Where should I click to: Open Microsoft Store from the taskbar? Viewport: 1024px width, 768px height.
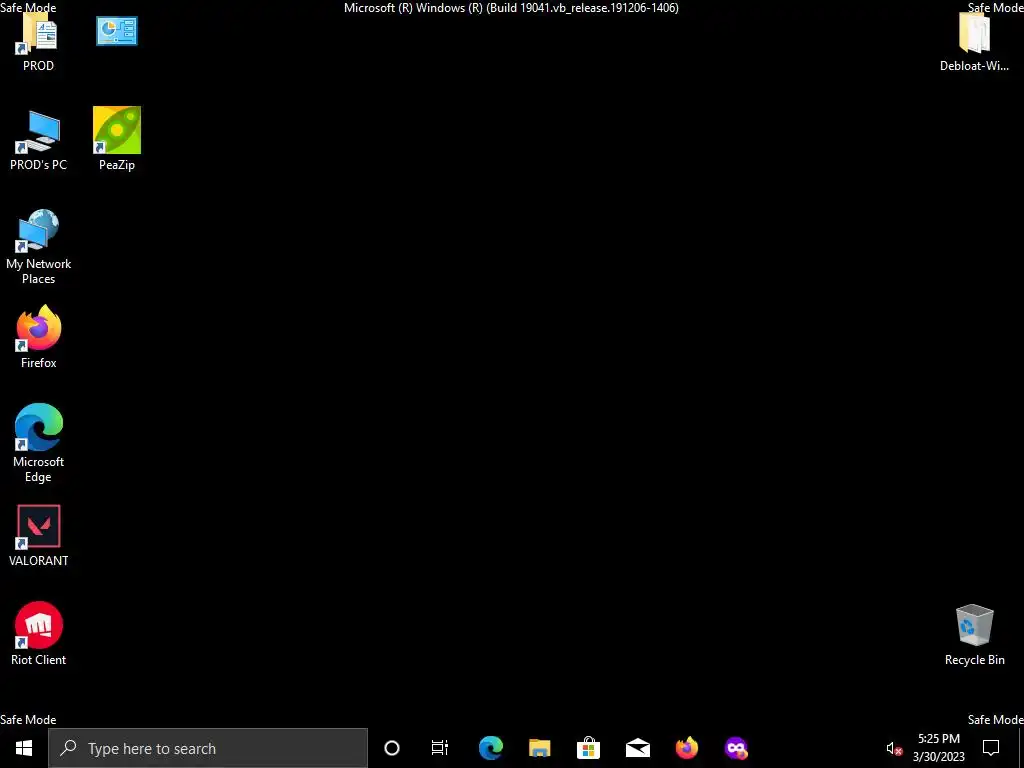coord(588,748)
